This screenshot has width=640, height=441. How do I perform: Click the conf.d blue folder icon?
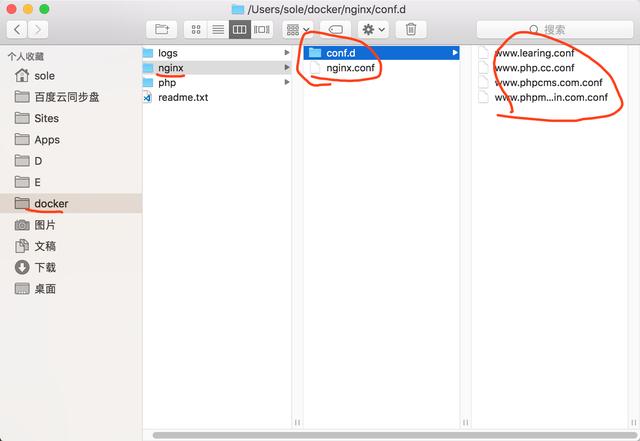point(315,53)
